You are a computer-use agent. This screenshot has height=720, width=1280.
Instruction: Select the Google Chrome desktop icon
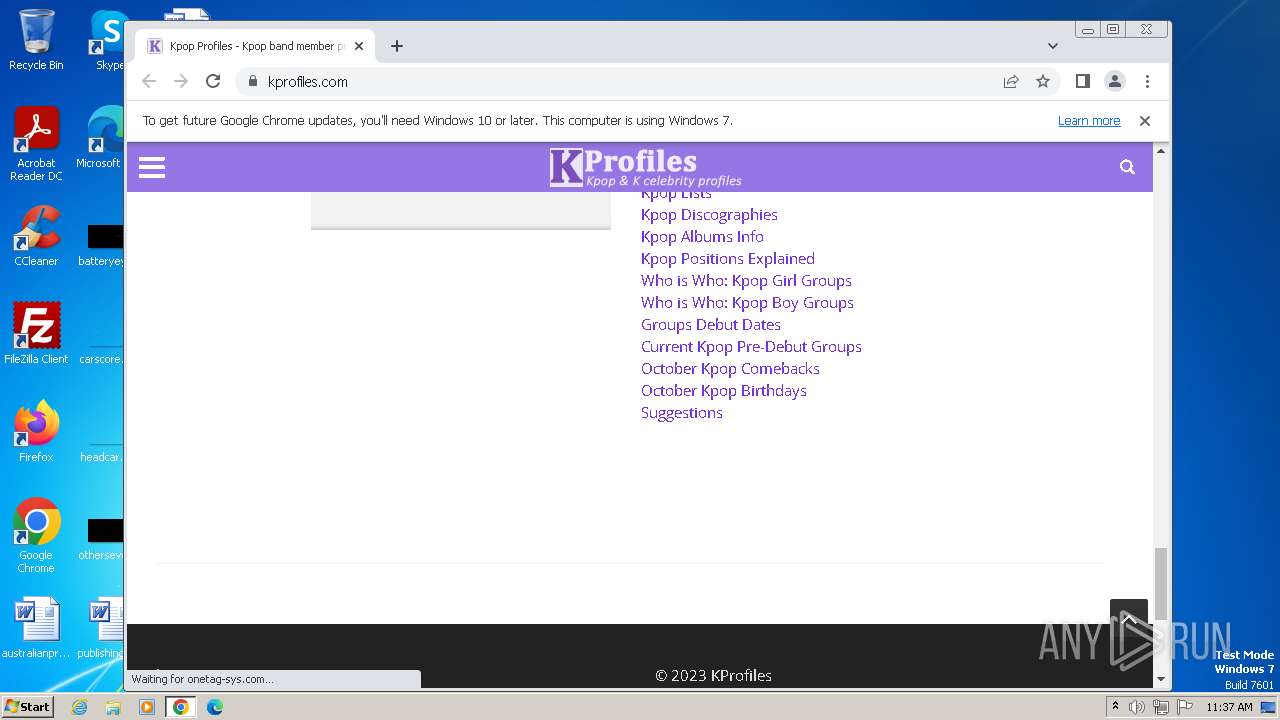(36, 536)
